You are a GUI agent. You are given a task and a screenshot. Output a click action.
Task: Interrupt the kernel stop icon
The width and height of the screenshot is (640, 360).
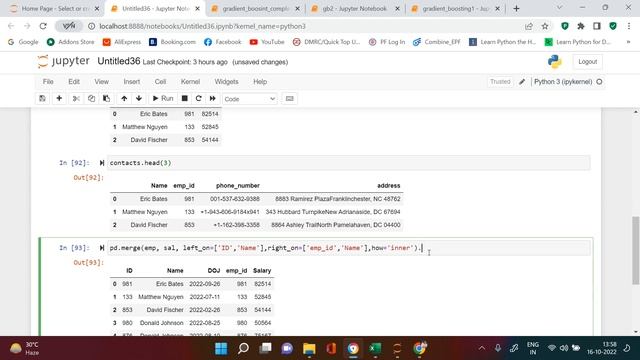[x=184, y=98]
